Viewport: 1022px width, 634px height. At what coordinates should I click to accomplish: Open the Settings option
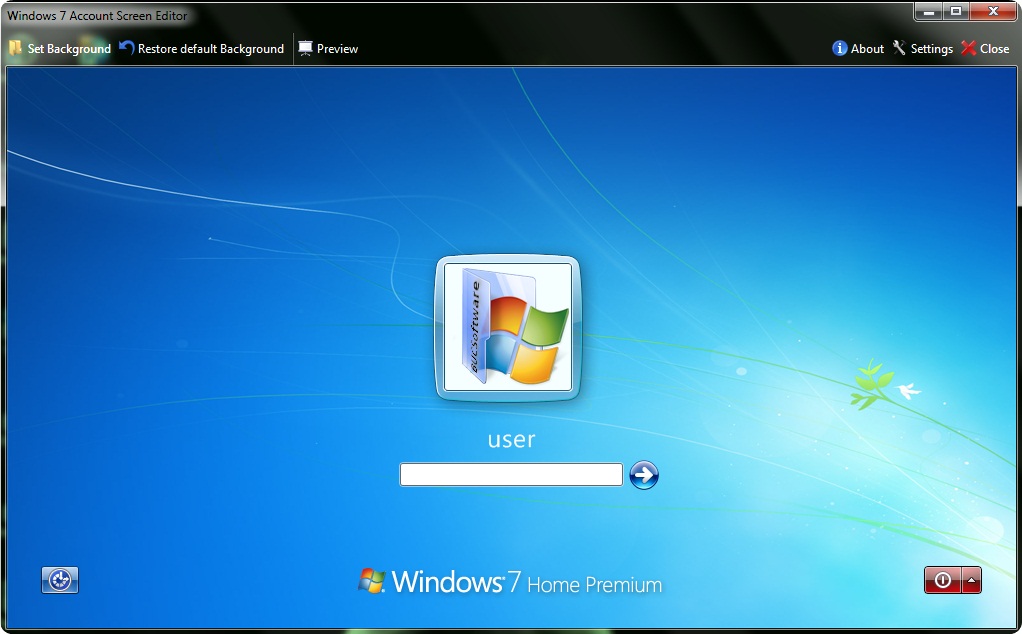(922, 49)
